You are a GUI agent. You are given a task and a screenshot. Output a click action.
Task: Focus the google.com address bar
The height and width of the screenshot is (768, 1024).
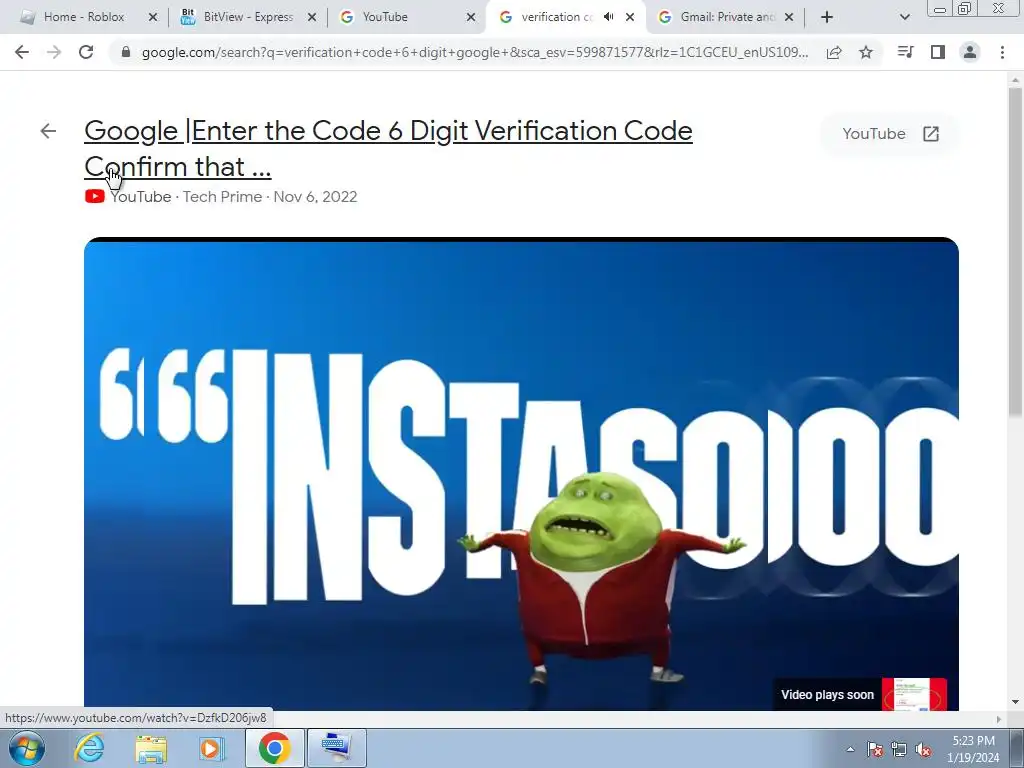[475, 52]
